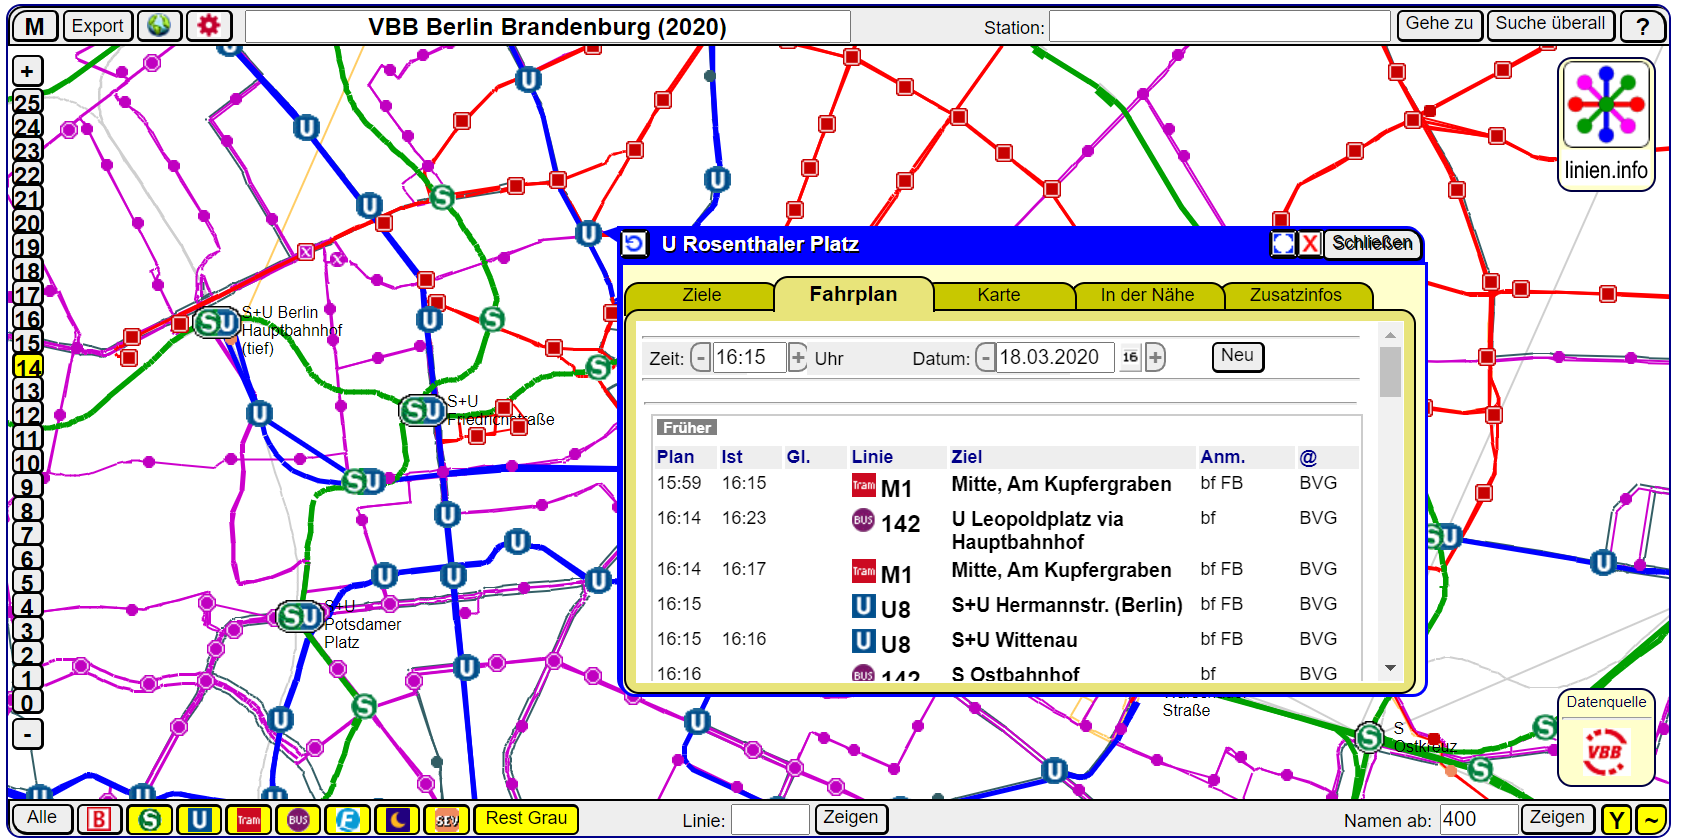Click the calendar icon next to Datum
Image resolution: width=1684 pixels, height=840 pixels.
point(1130,357)
